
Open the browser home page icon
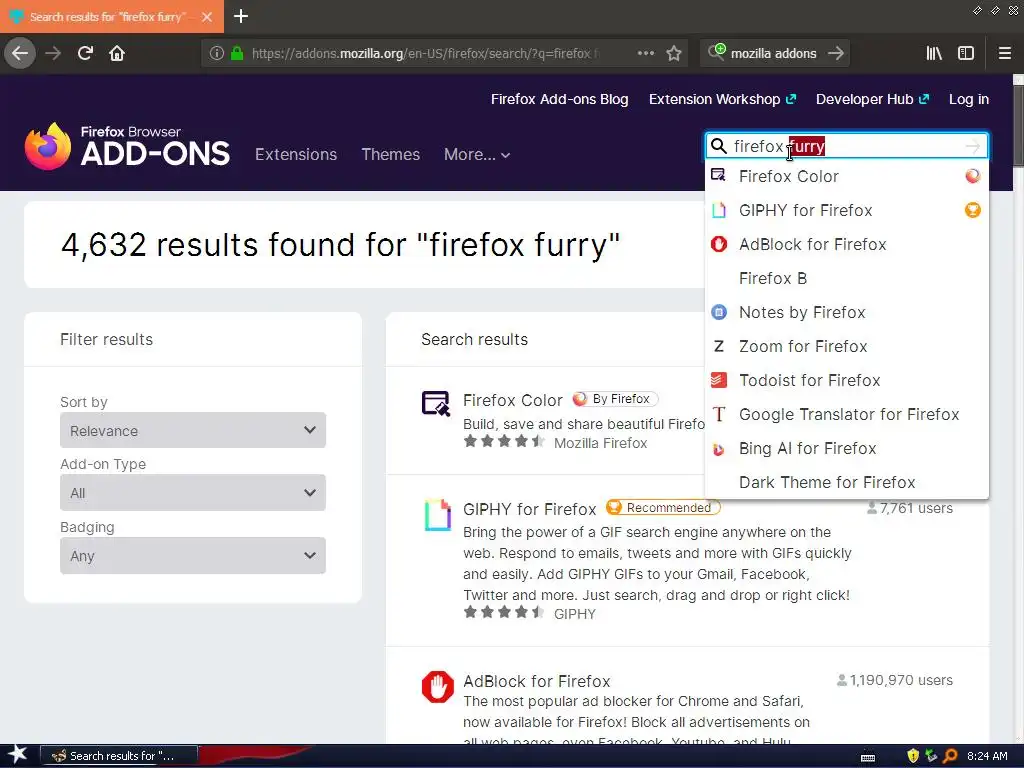click(117, 53)
